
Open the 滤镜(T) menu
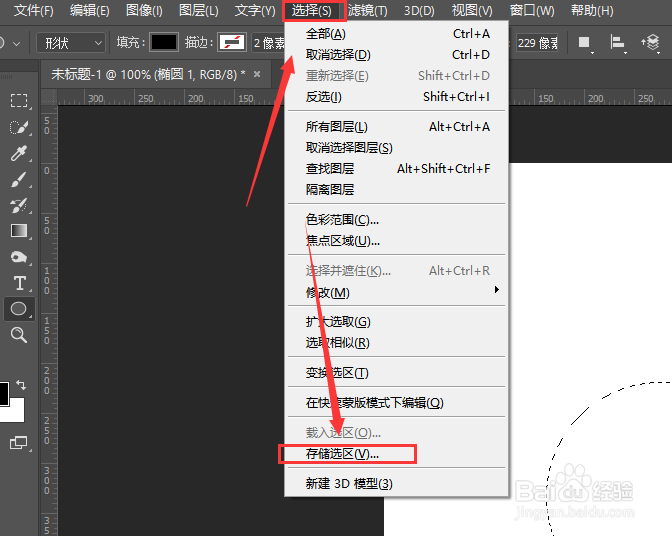pos(367,11)
